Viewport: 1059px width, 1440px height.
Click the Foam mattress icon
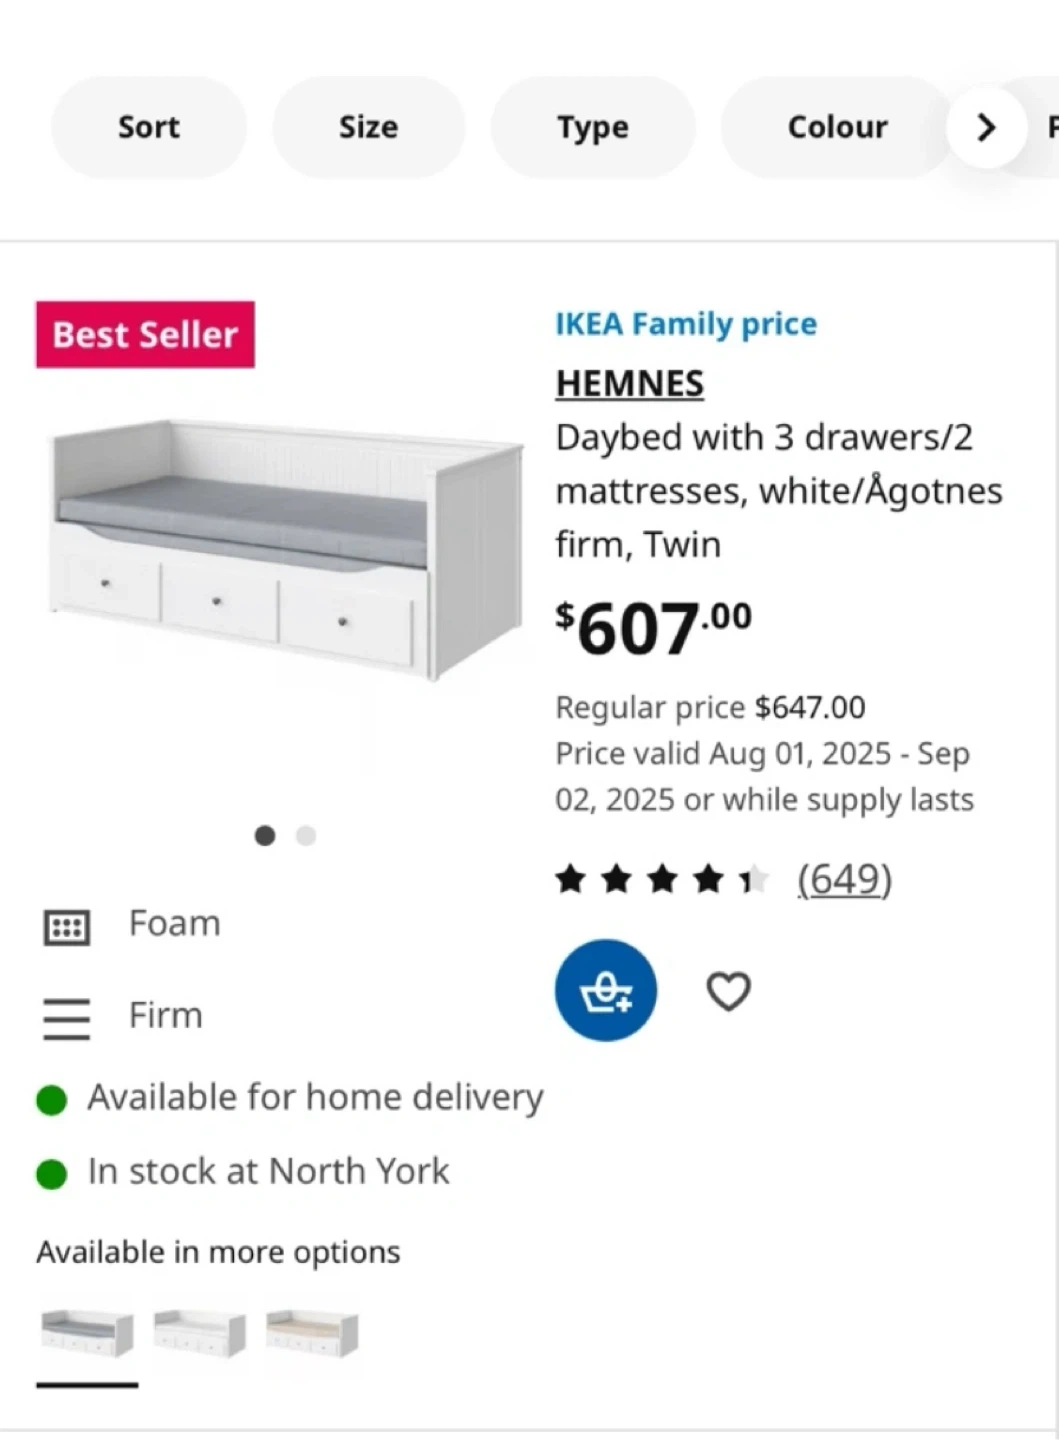click(x=67, y=927)
